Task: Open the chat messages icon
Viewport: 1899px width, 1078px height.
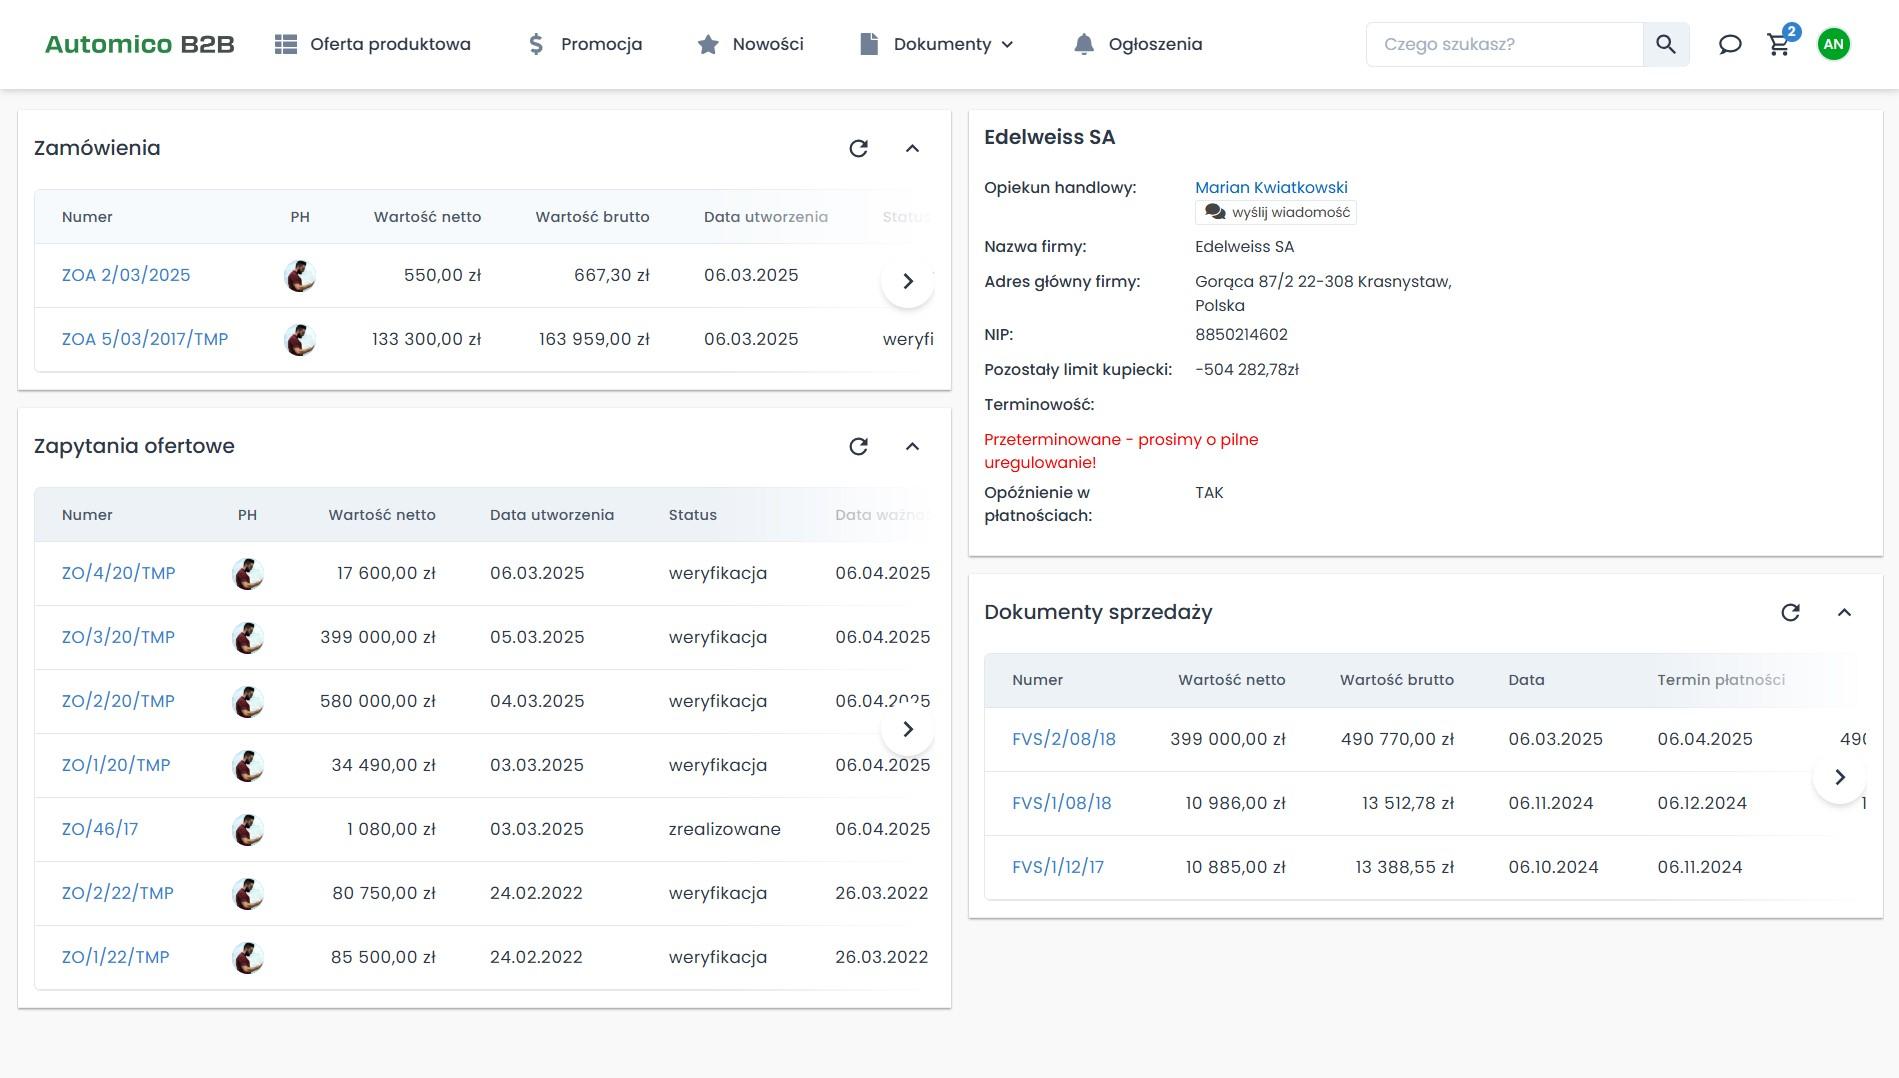Action: point(1729,44)
